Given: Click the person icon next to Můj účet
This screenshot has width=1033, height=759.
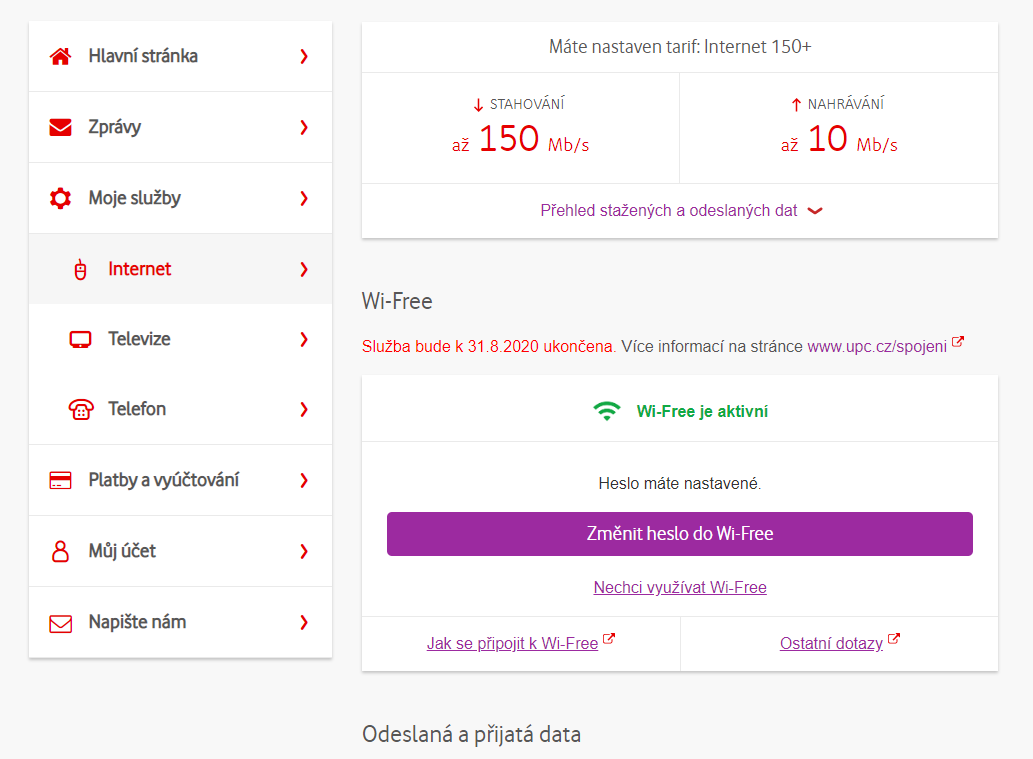Looking at the screenshot, I should (61, 551).
